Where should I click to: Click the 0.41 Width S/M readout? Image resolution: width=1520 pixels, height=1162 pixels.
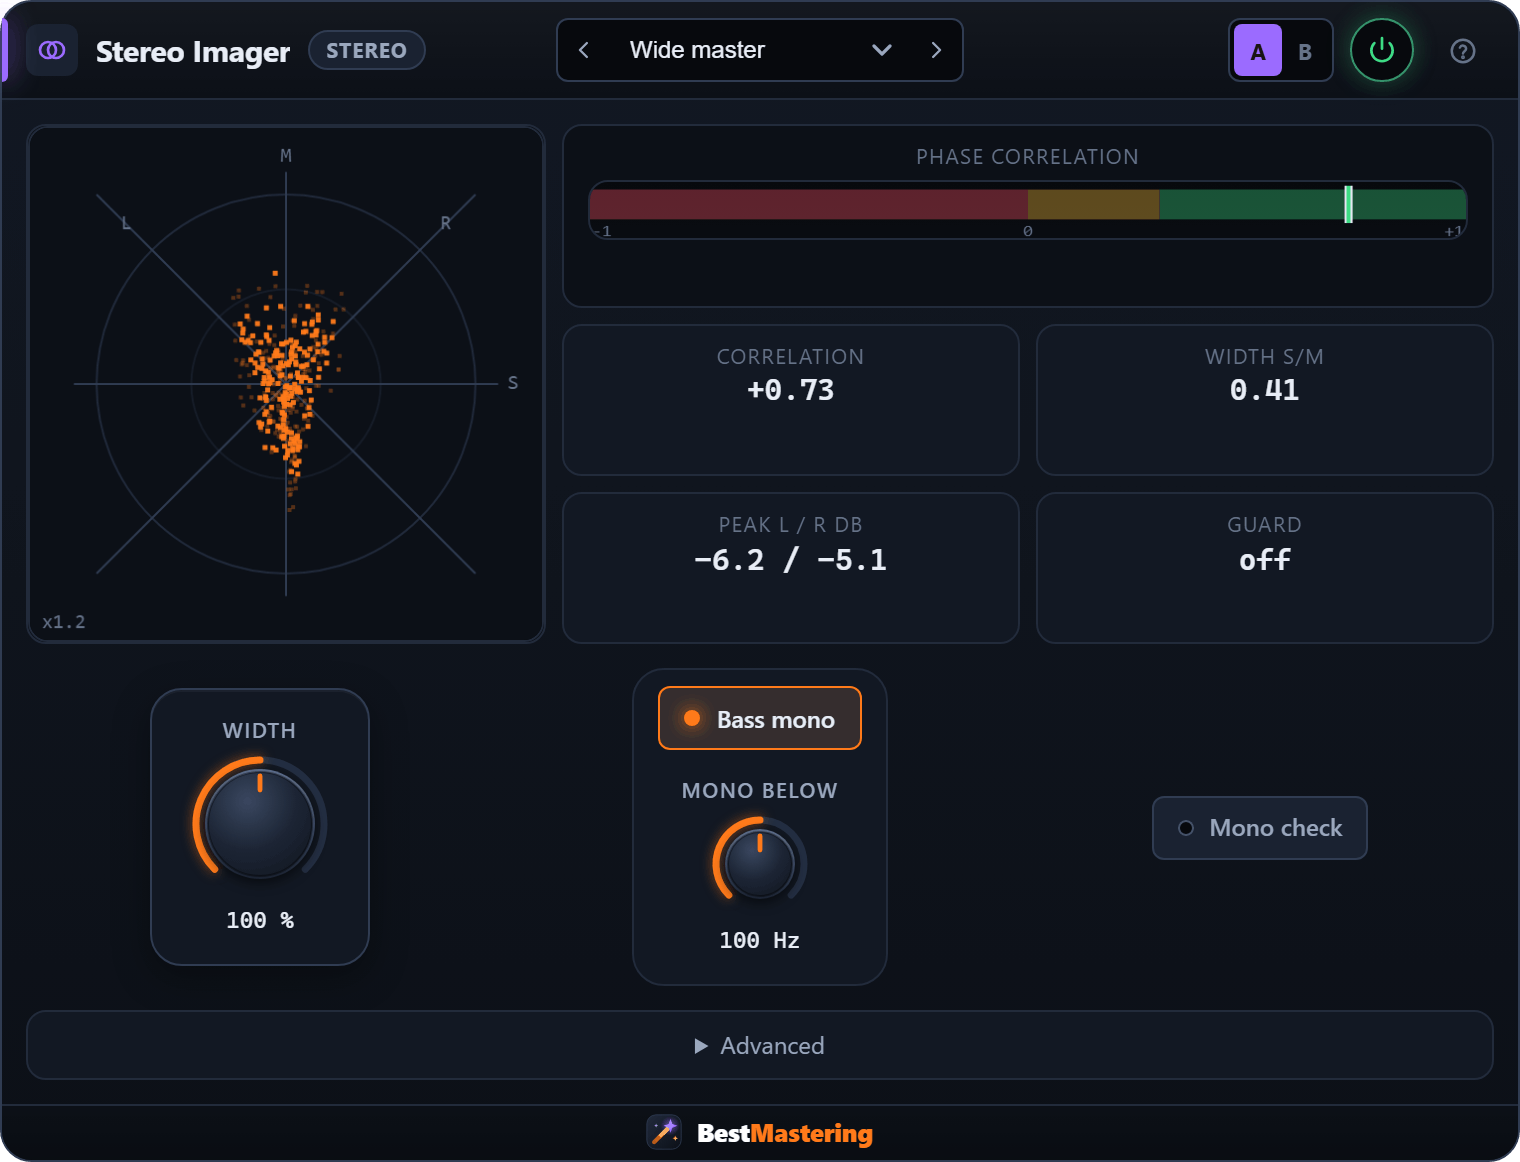pos(1265,390)
